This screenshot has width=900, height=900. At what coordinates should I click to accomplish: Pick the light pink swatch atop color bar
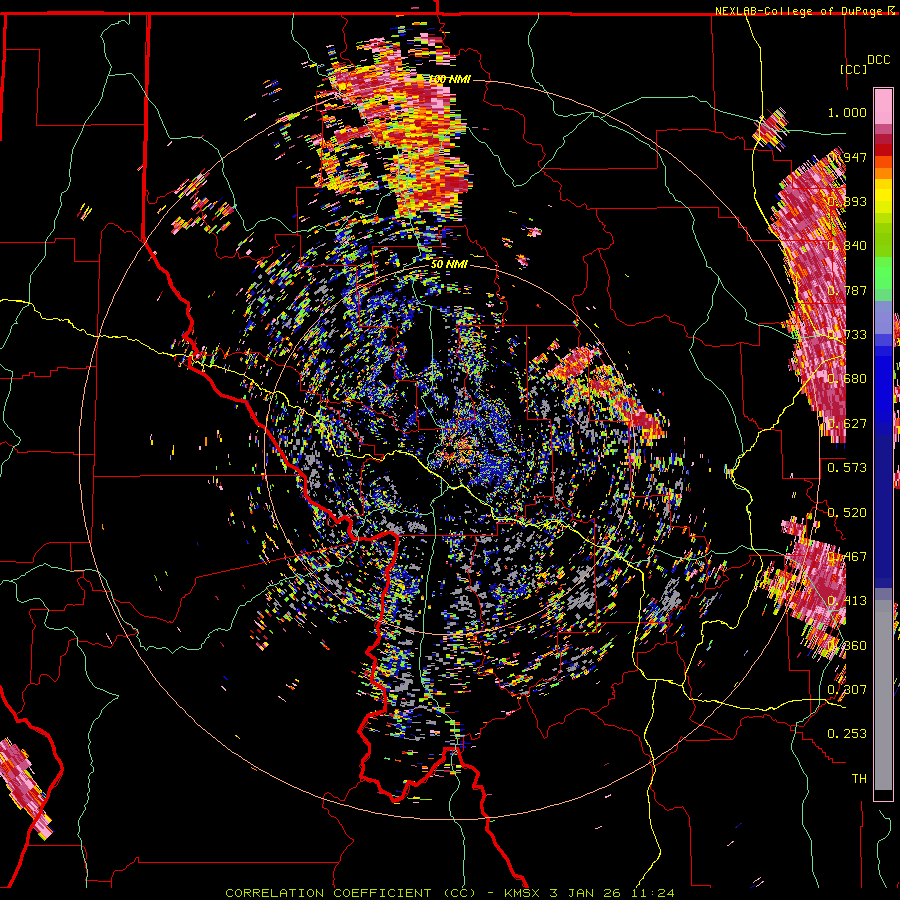click(x=883, y=106)
